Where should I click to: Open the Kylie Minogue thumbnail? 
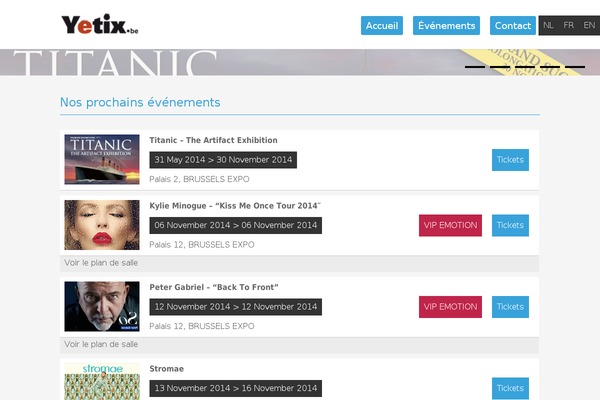[x=102, y=225]
